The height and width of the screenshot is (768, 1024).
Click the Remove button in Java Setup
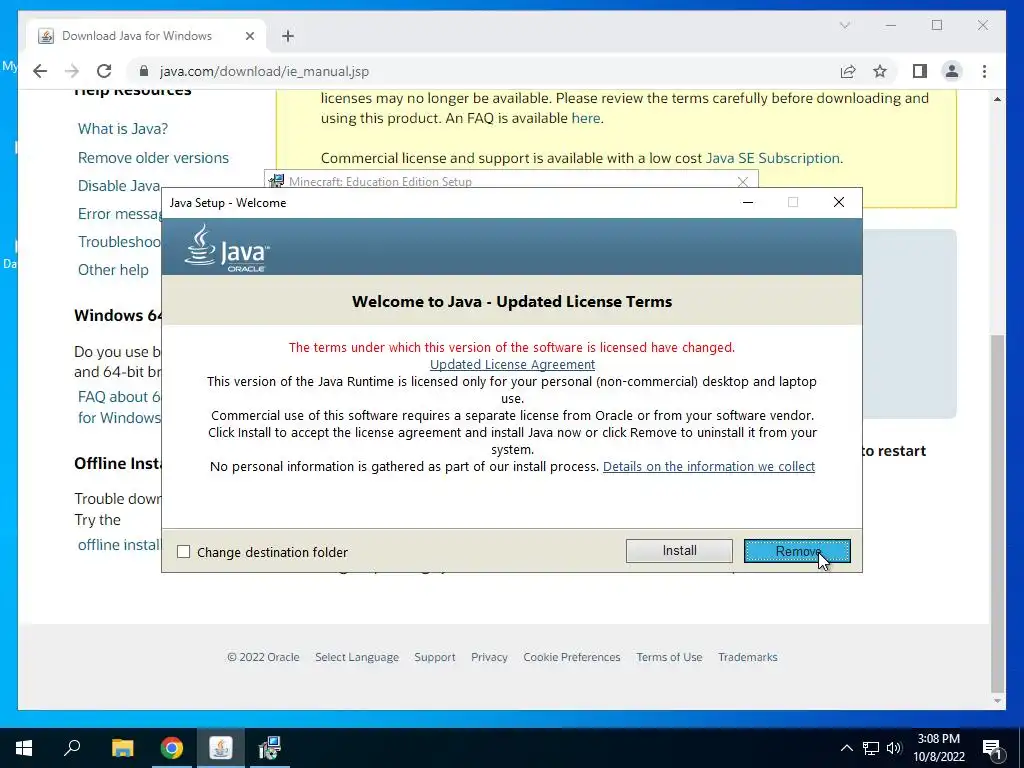click(797, 551)
